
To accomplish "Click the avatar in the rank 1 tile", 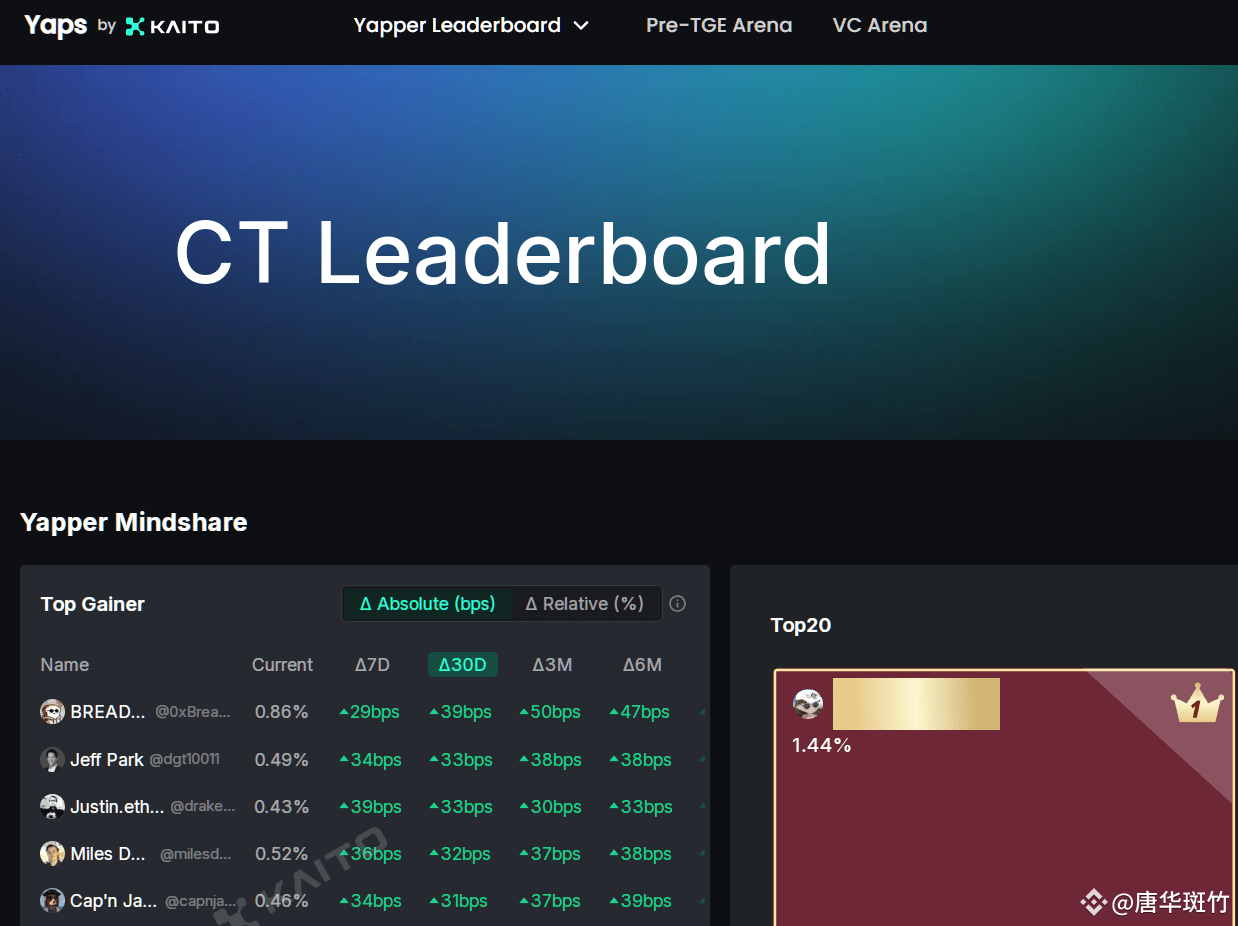I will (x=808, y=704).
